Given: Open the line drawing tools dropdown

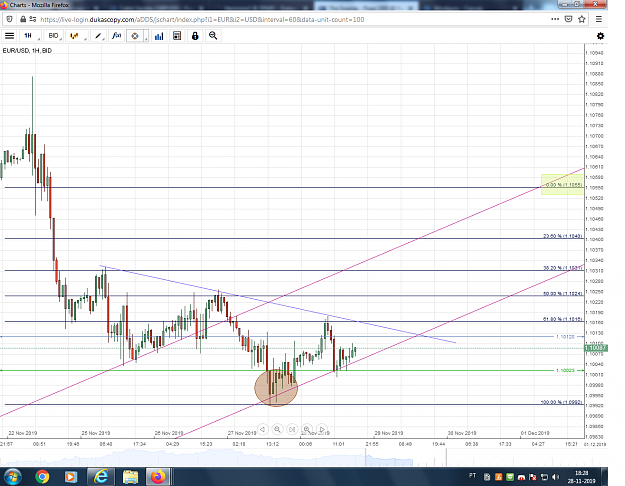Looking at the screenshot, I should coord(98,36).
